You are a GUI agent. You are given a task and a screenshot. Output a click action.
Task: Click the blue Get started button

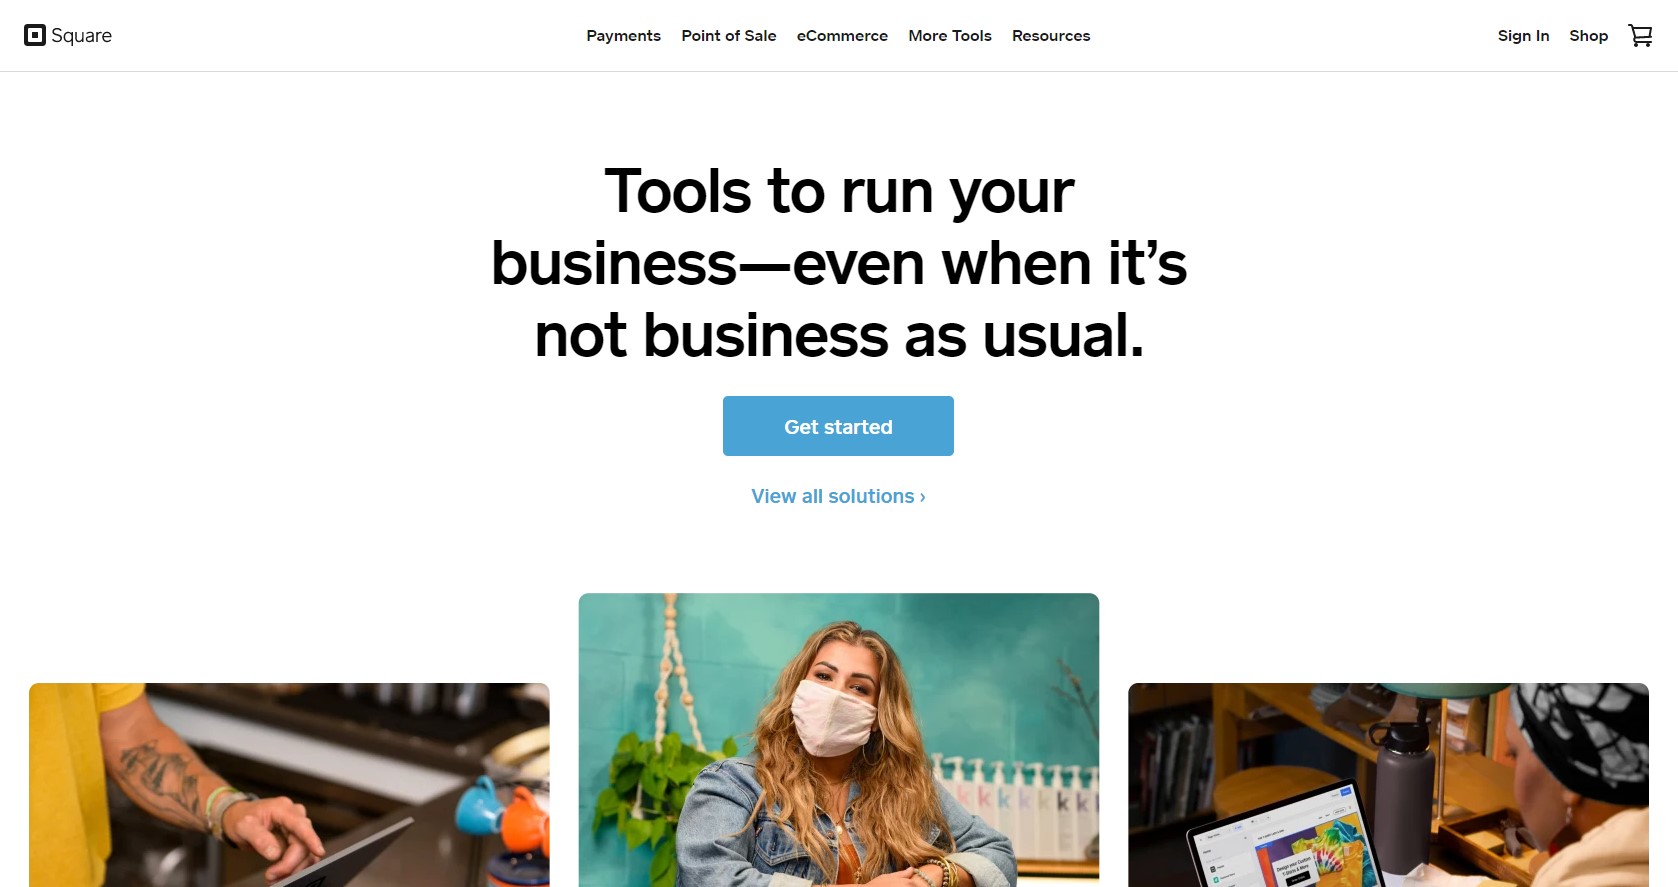pos(838,426)
